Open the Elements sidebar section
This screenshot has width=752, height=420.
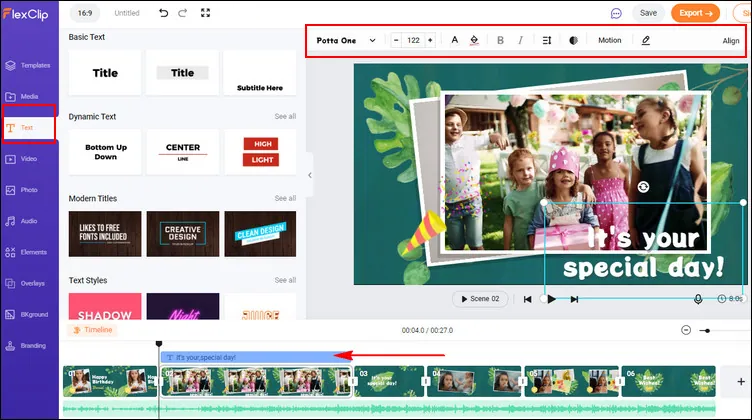tap(26, 252)
